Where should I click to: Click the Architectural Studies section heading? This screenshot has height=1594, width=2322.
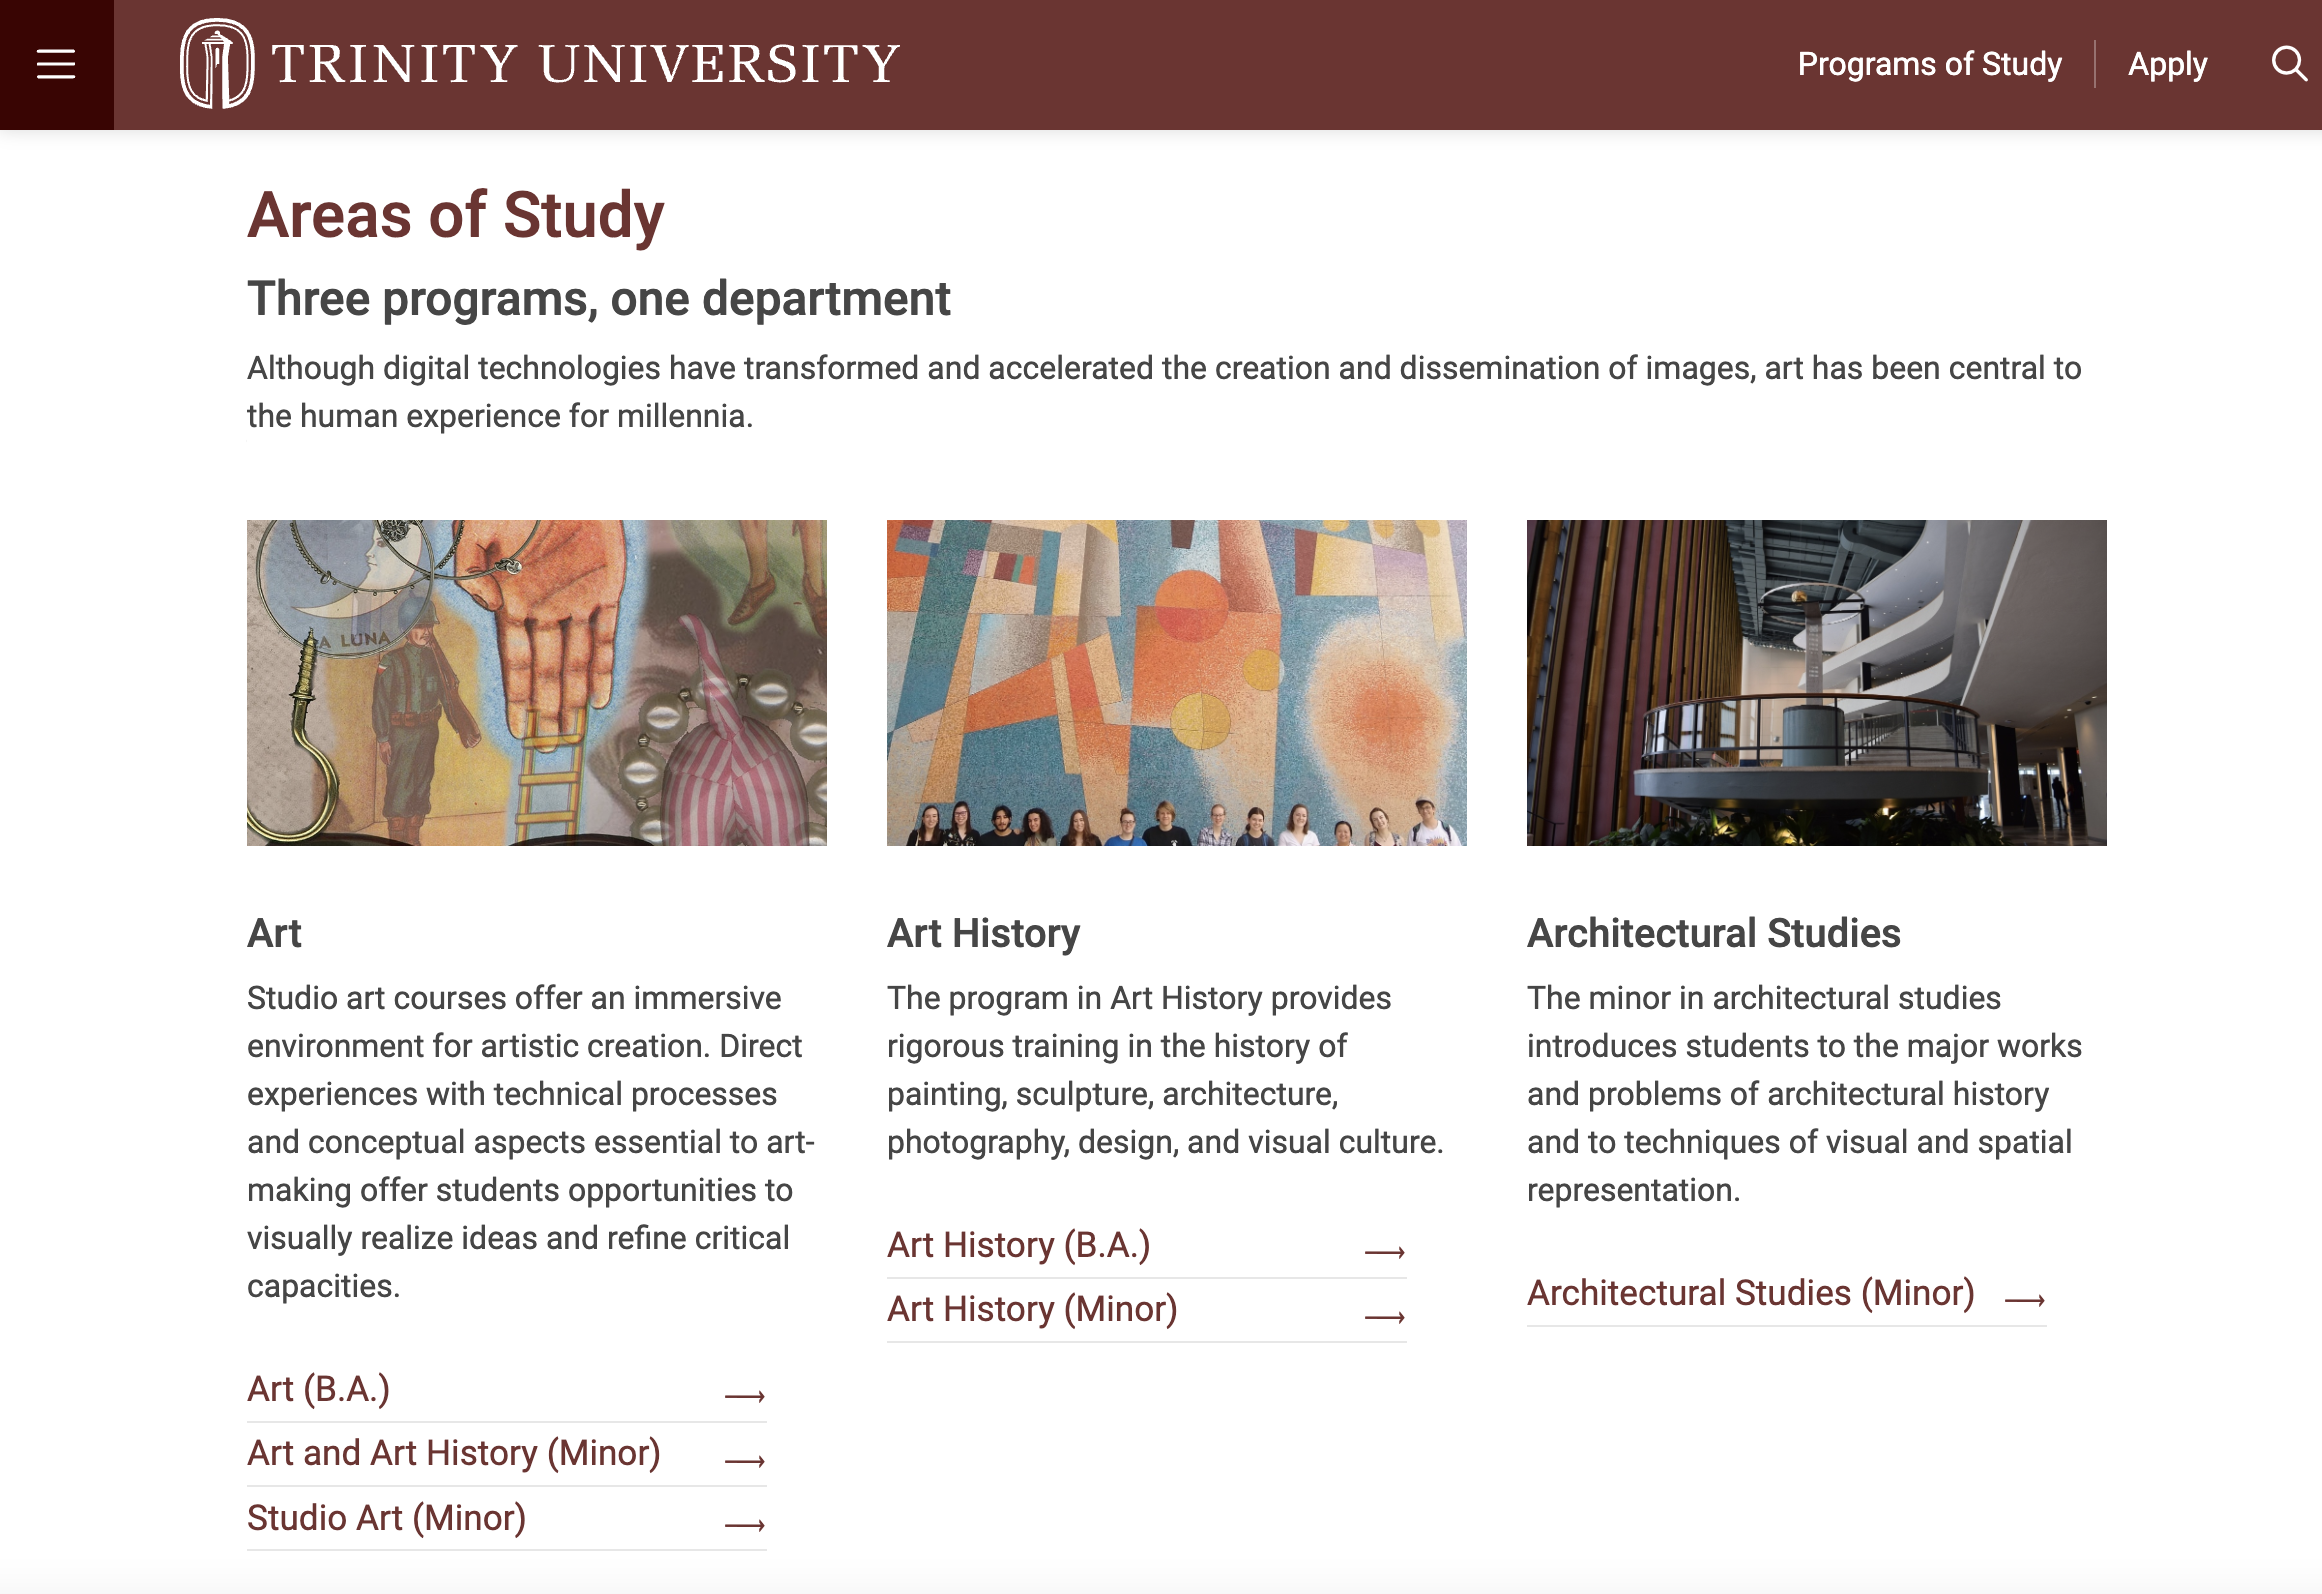point(1714,933)
